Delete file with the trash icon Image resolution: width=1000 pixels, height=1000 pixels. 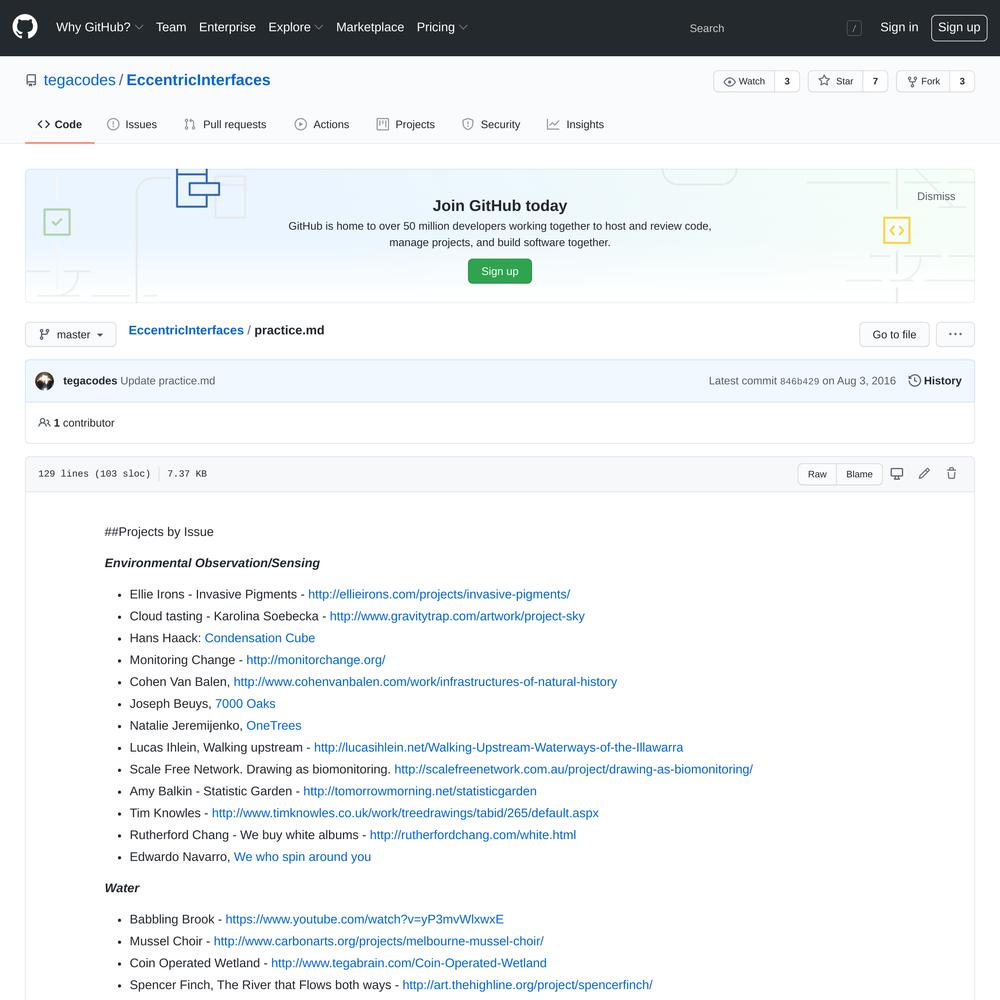coord(952,474)
